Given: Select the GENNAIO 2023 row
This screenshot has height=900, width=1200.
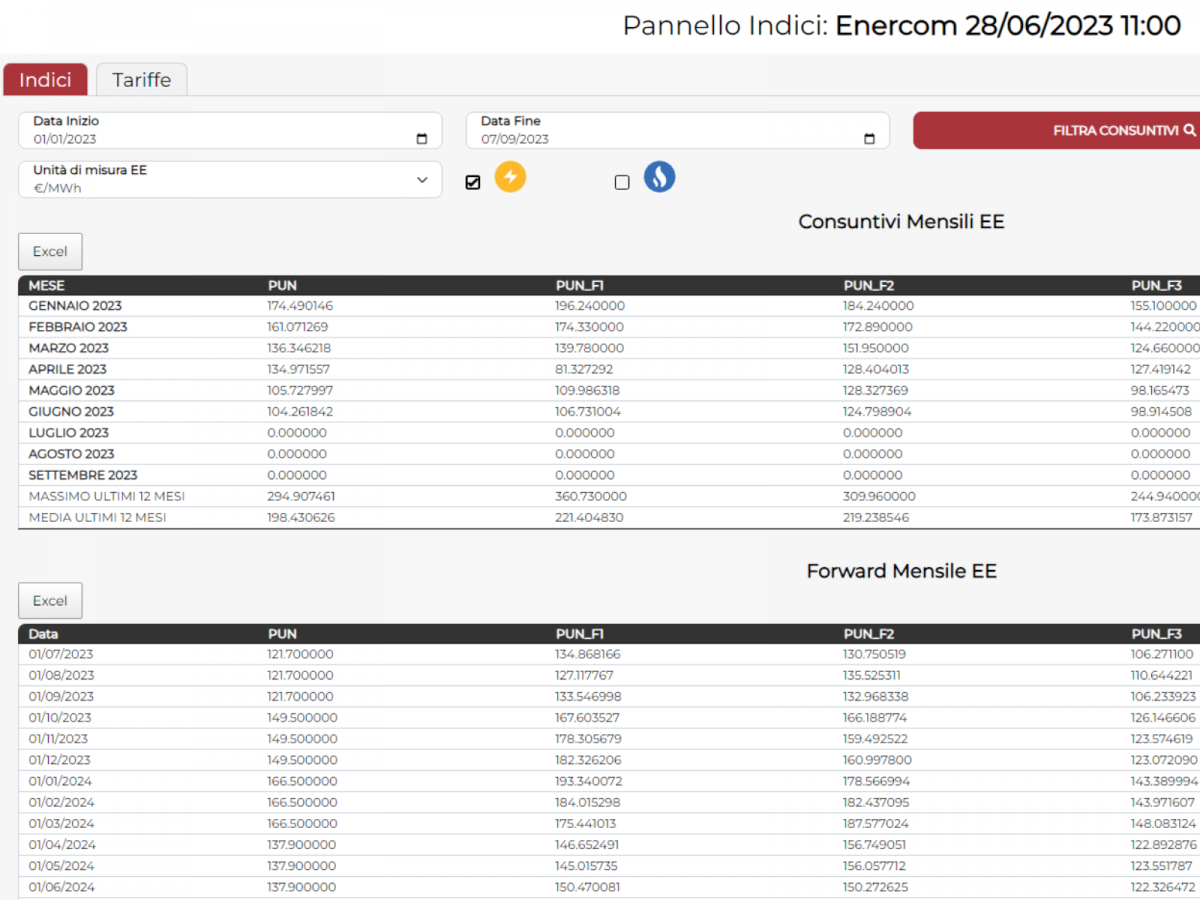Looking at the screenshot, I should (75, 306).
